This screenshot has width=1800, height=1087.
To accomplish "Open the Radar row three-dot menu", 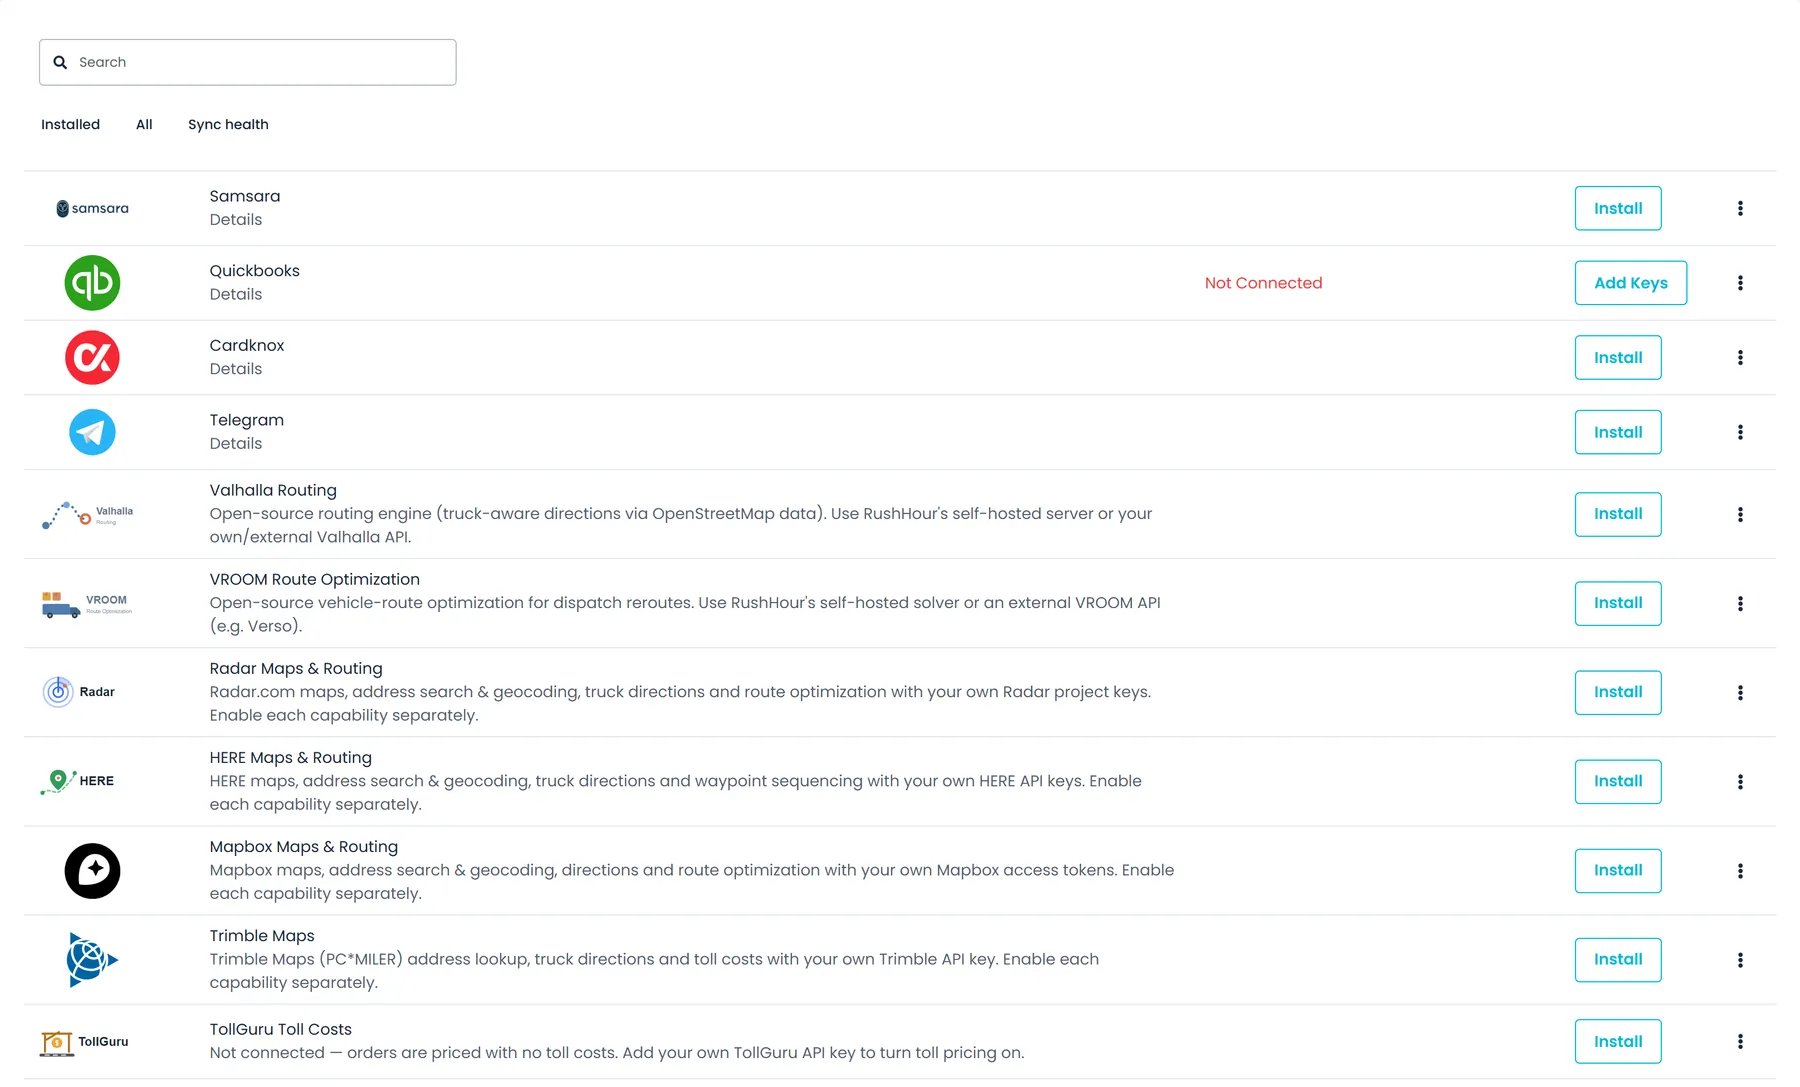I will (1740, 692).
